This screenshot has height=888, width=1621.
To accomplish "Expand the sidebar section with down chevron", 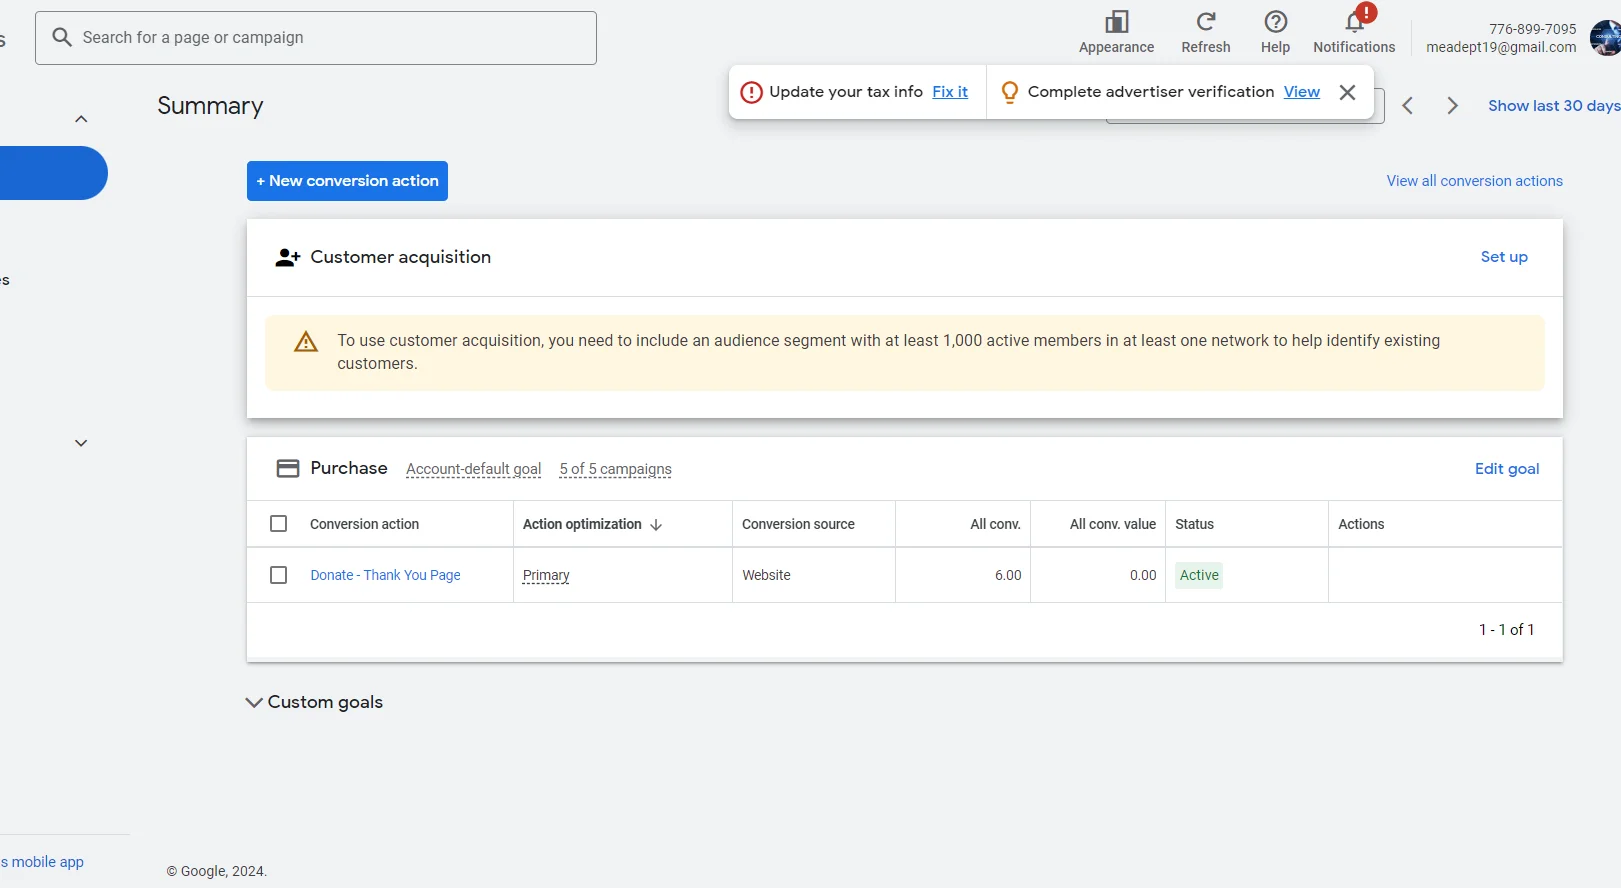I will click(81, 443).
